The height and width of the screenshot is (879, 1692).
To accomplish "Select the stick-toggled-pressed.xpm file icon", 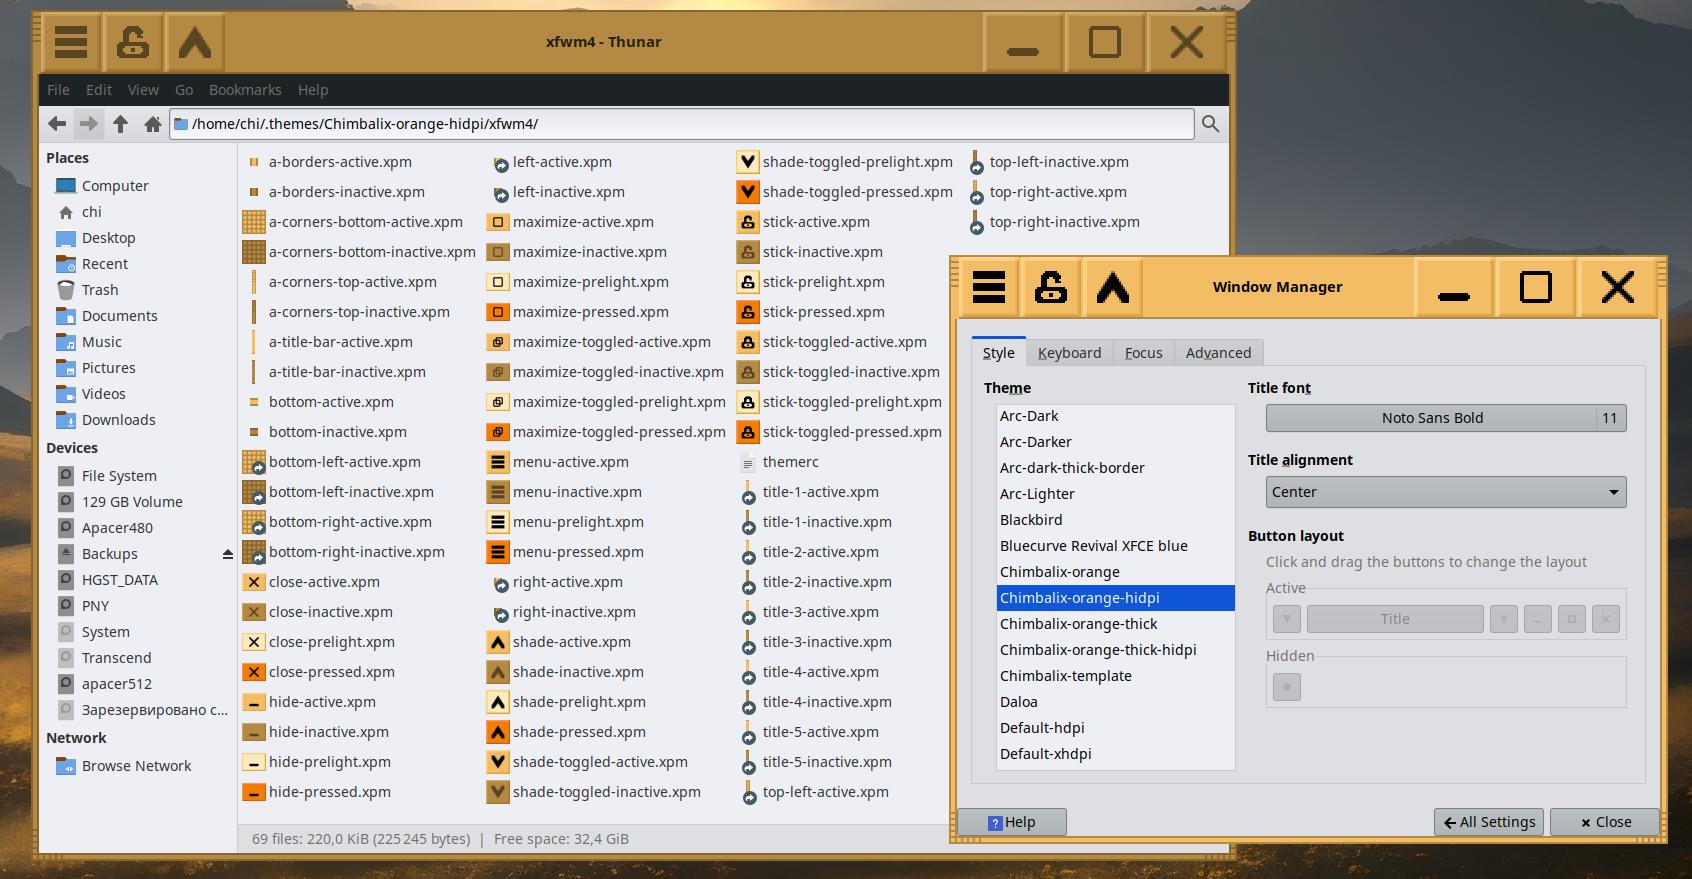I will (748, 432).
